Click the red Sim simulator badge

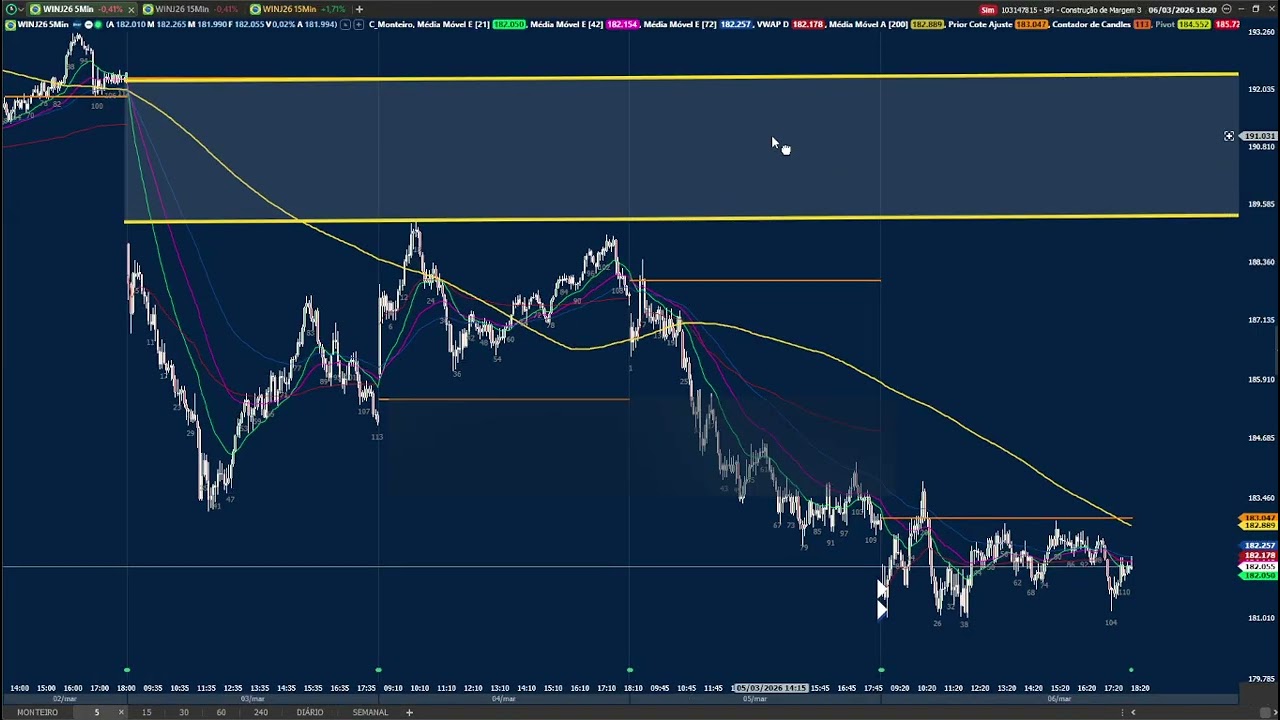(x=988, y=9)
